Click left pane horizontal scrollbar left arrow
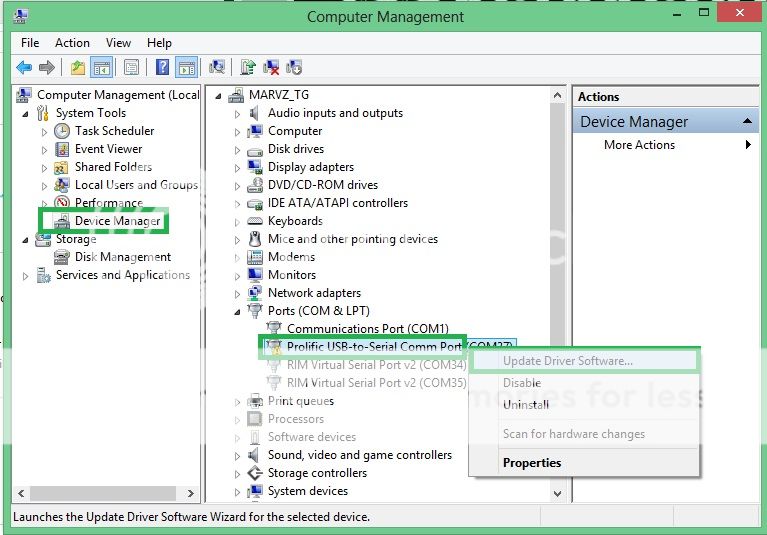767x535 pixels. [21, 493]
